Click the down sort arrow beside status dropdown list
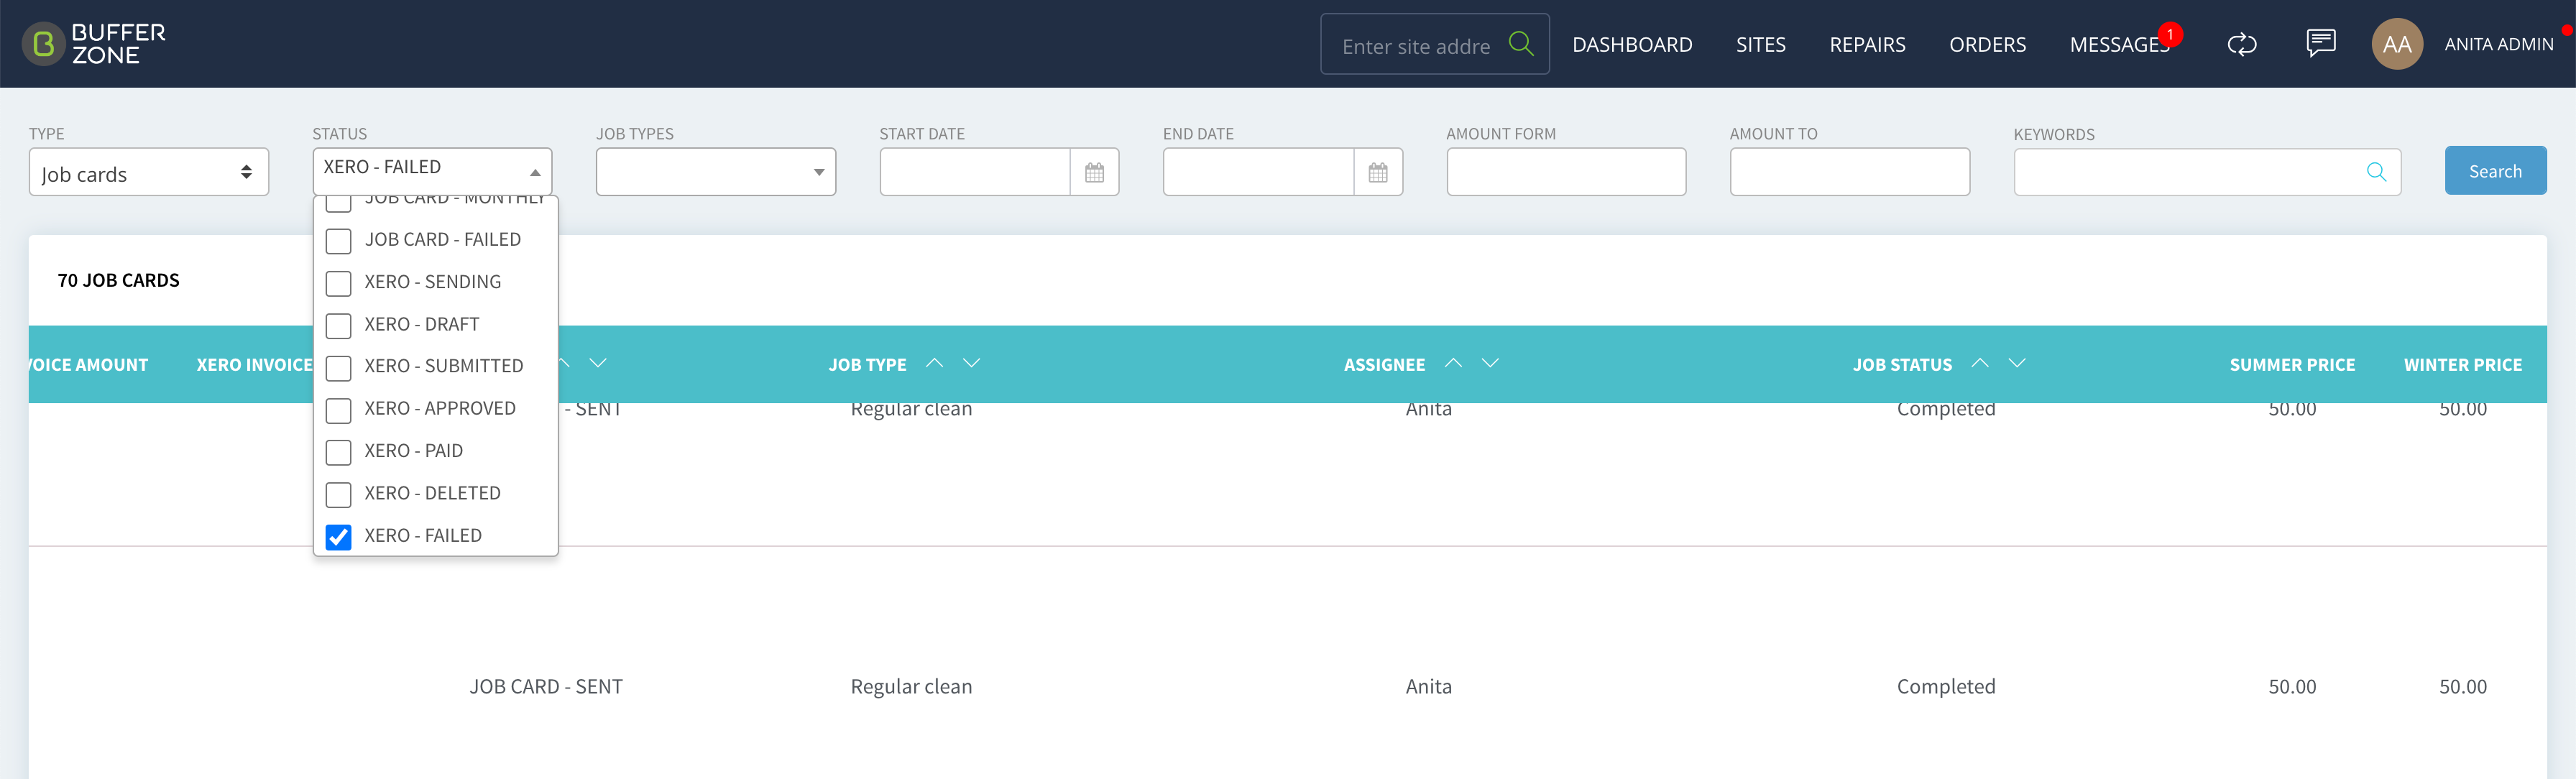This screenshot has width=2576, height=779. click(598, 363)
